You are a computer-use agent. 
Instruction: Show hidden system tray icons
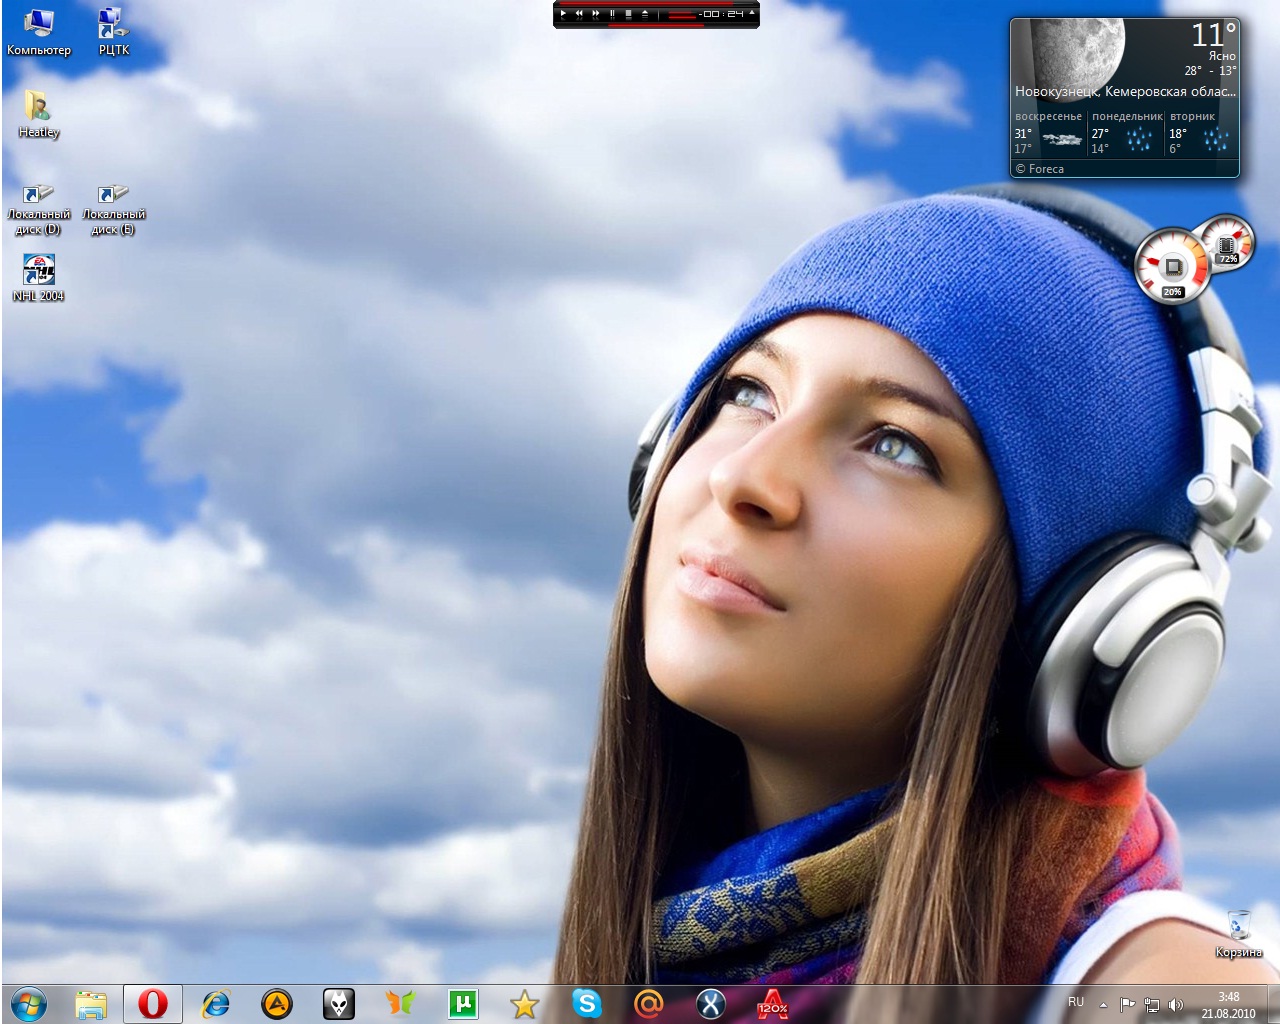point(1103,1004)
